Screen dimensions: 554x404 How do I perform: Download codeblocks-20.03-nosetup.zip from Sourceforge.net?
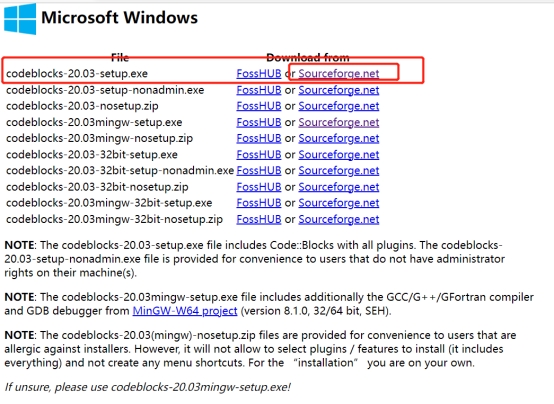pos(338,106)
